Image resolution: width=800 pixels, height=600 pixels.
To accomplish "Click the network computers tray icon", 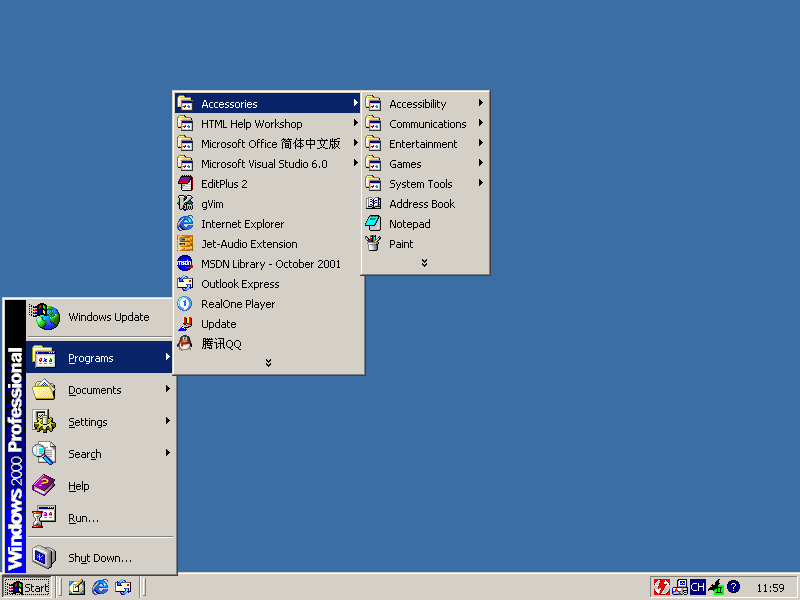I will [x=680, y=587].
